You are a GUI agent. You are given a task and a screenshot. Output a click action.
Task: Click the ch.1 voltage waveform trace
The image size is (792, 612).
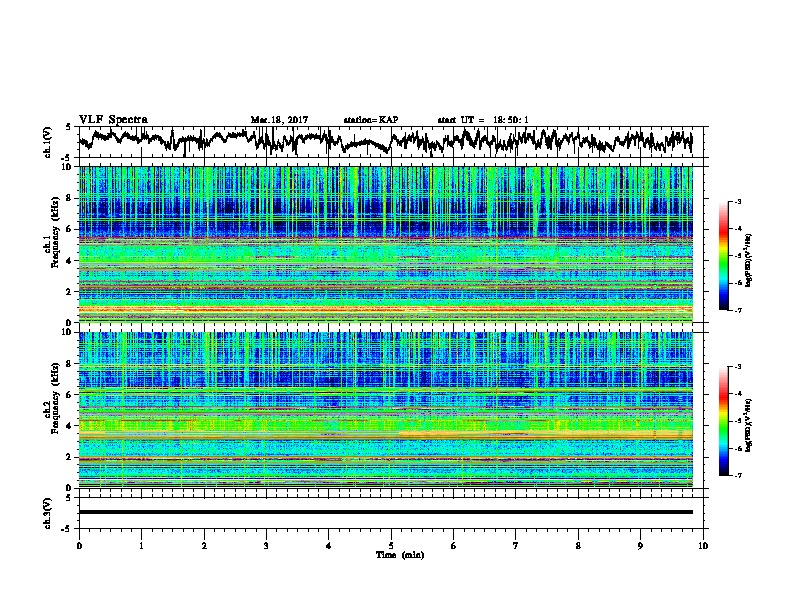coord(385,140)
